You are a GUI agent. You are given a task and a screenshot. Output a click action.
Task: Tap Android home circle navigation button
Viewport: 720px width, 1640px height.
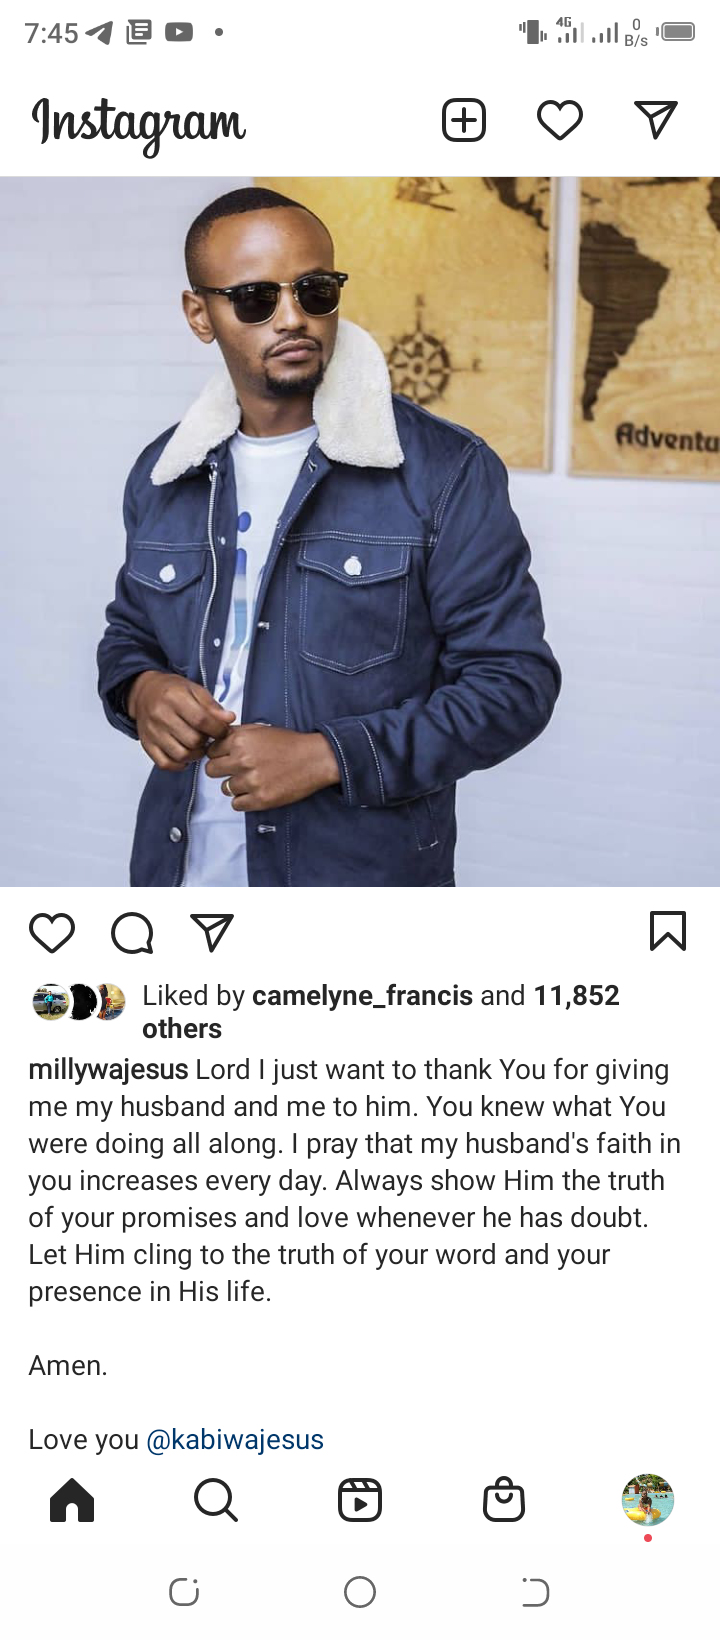click(360, 1592)
